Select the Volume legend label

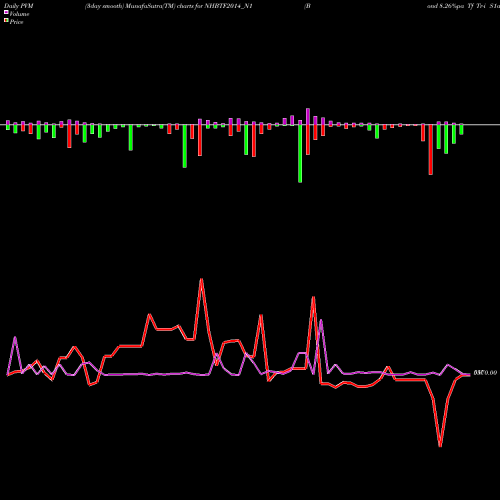click(19, 14)
